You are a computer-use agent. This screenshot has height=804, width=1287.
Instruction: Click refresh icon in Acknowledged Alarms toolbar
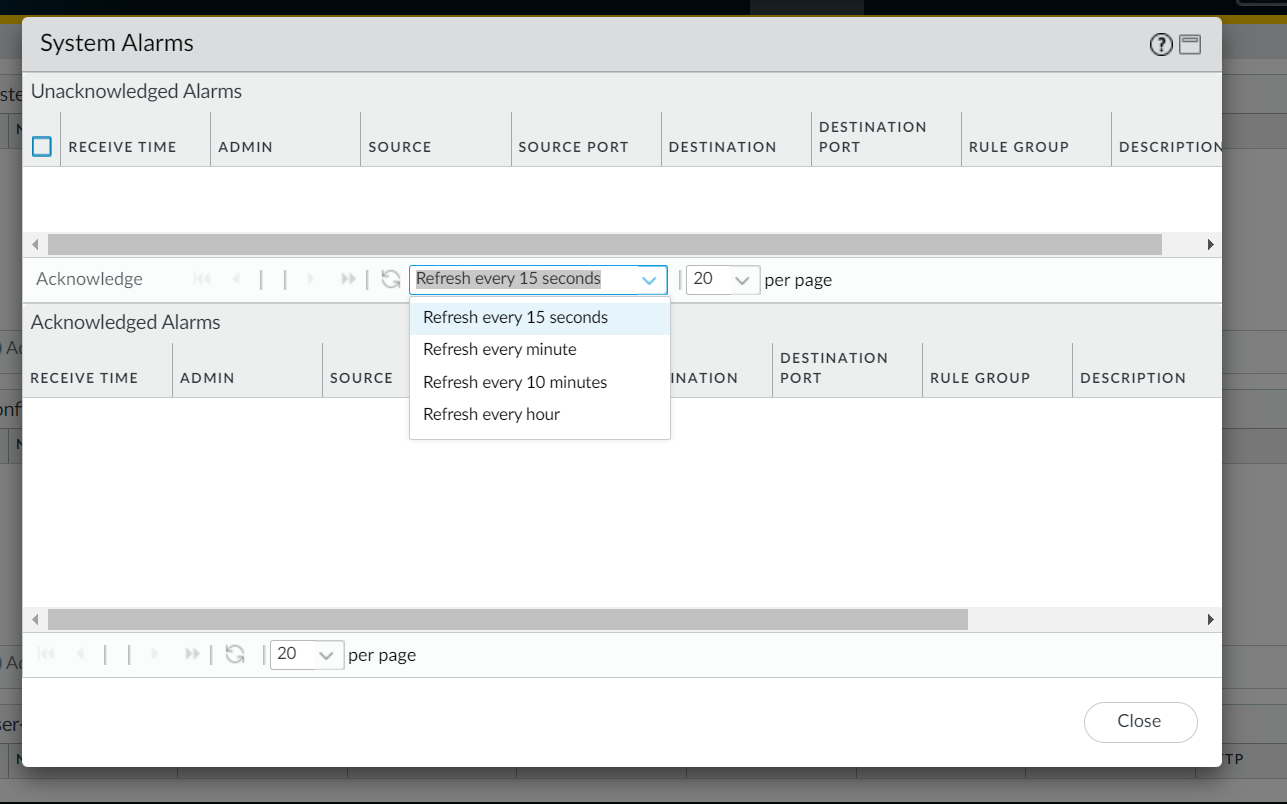tap(235, 655)
